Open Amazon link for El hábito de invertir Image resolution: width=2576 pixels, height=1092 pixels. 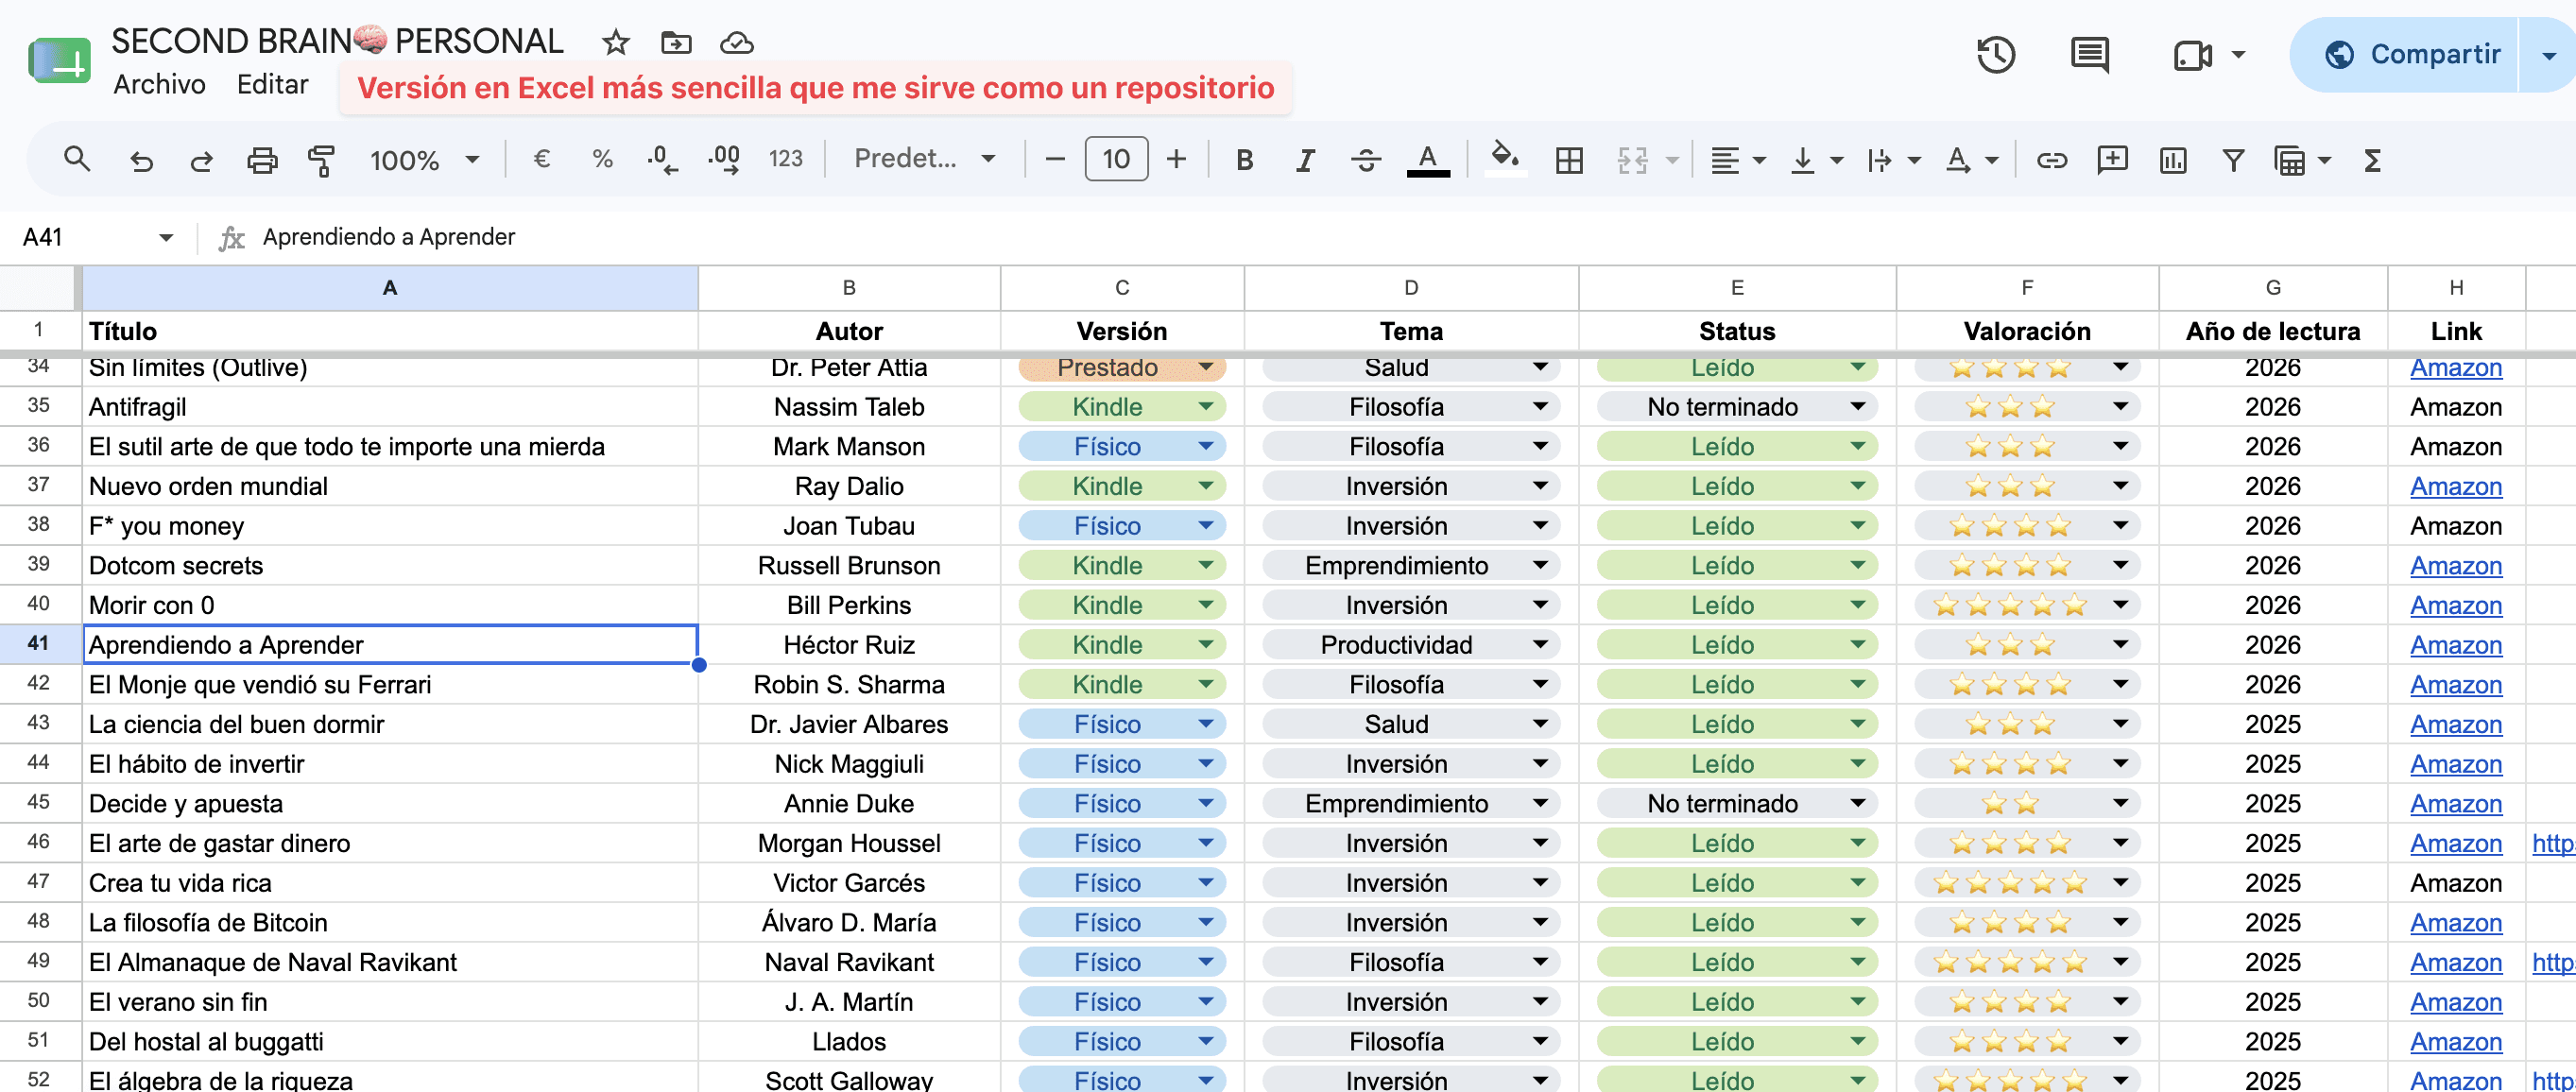2455,764
